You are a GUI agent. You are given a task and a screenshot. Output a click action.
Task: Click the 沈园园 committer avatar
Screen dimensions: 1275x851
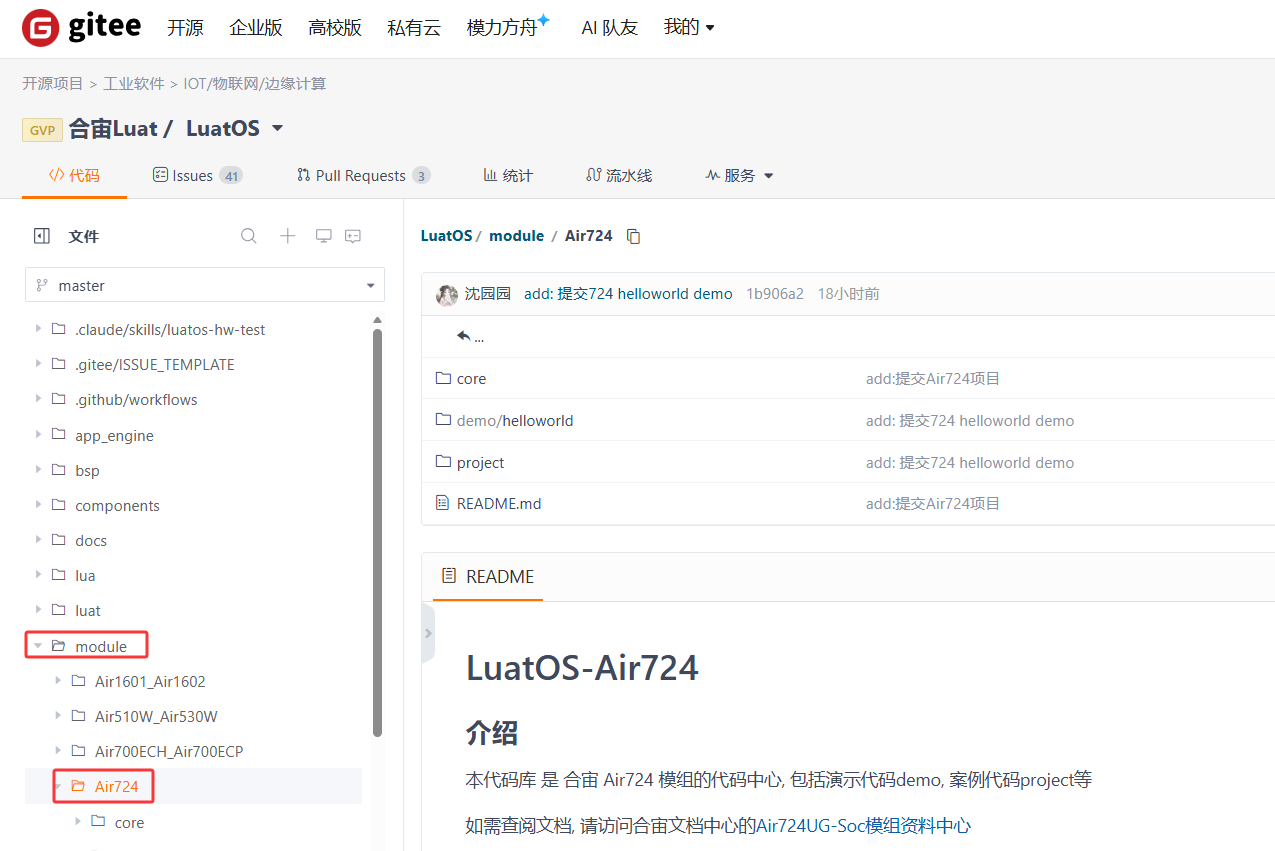pos(447,294)
